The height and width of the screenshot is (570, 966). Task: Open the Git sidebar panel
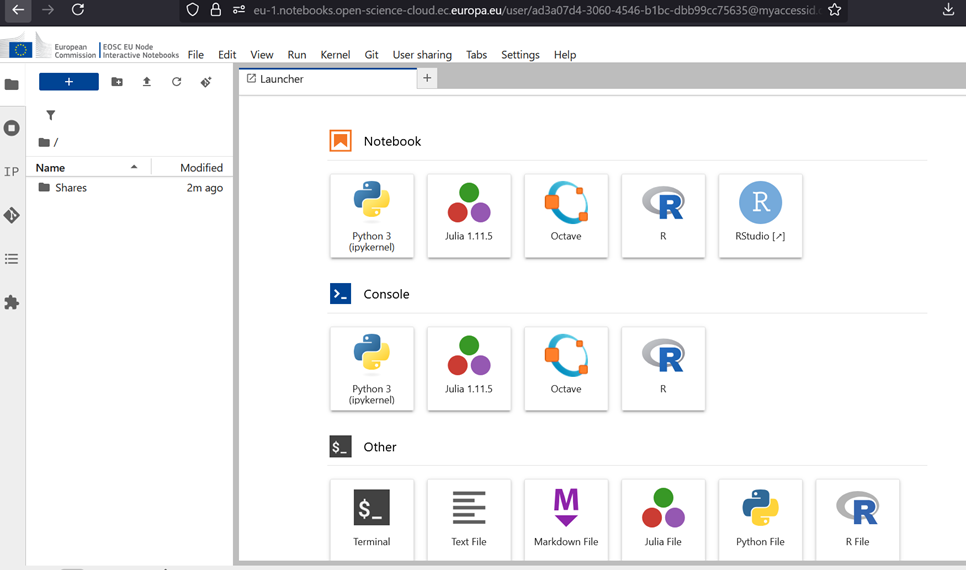(12, 215)
